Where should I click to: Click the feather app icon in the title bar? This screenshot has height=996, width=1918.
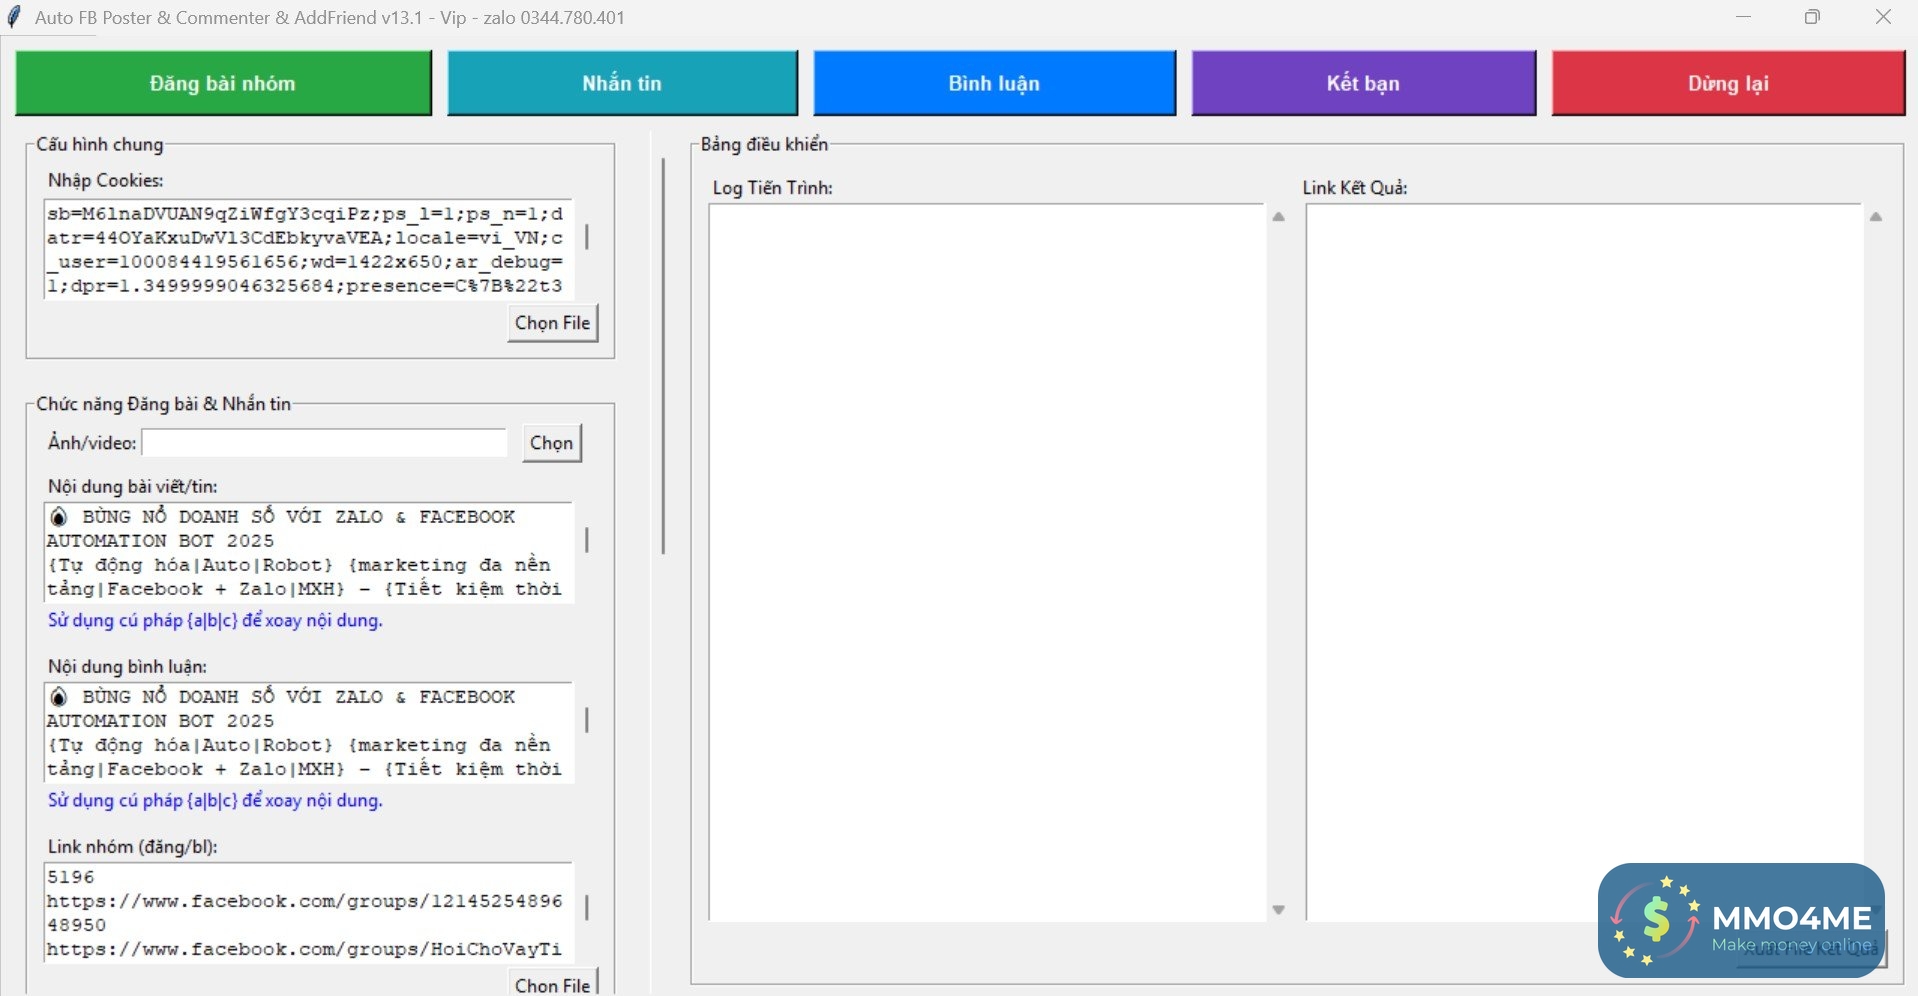tap(14, 17)
